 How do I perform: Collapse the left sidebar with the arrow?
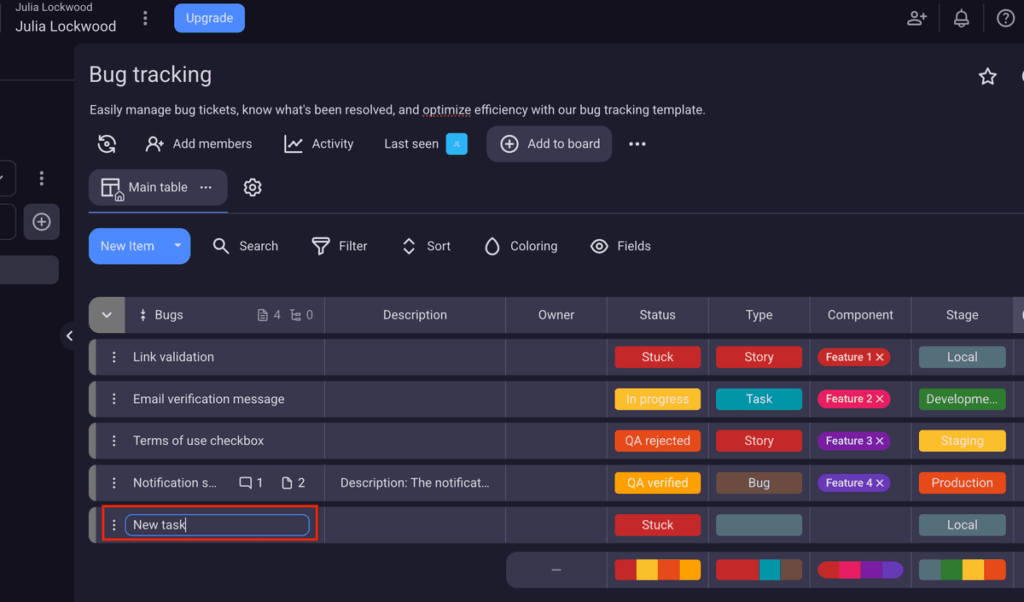69,336
